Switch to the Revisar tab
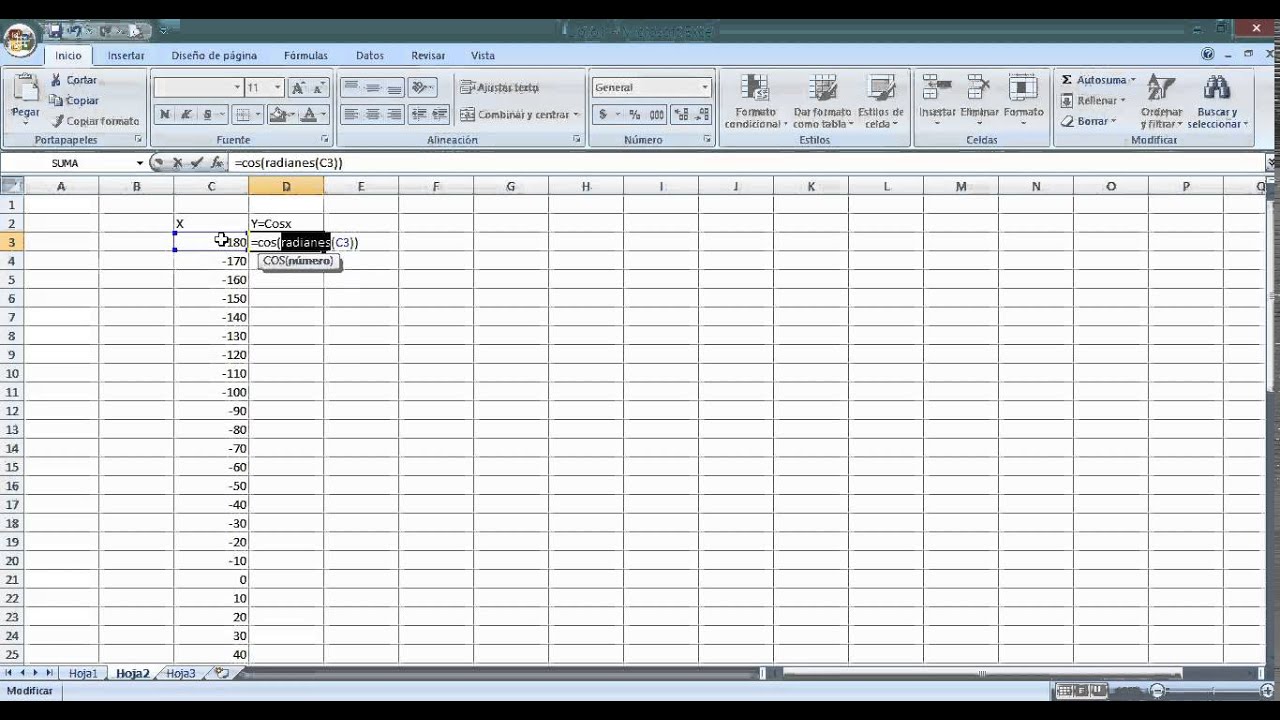Viewport: 1280px width, 720px height. (x=428, y=56)
